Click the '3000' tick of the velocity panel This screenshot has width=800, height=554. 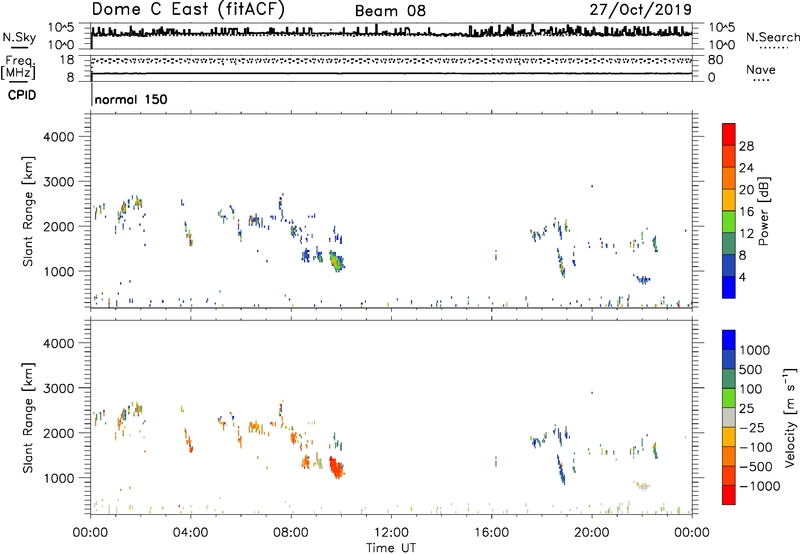[x=59, y=388]
